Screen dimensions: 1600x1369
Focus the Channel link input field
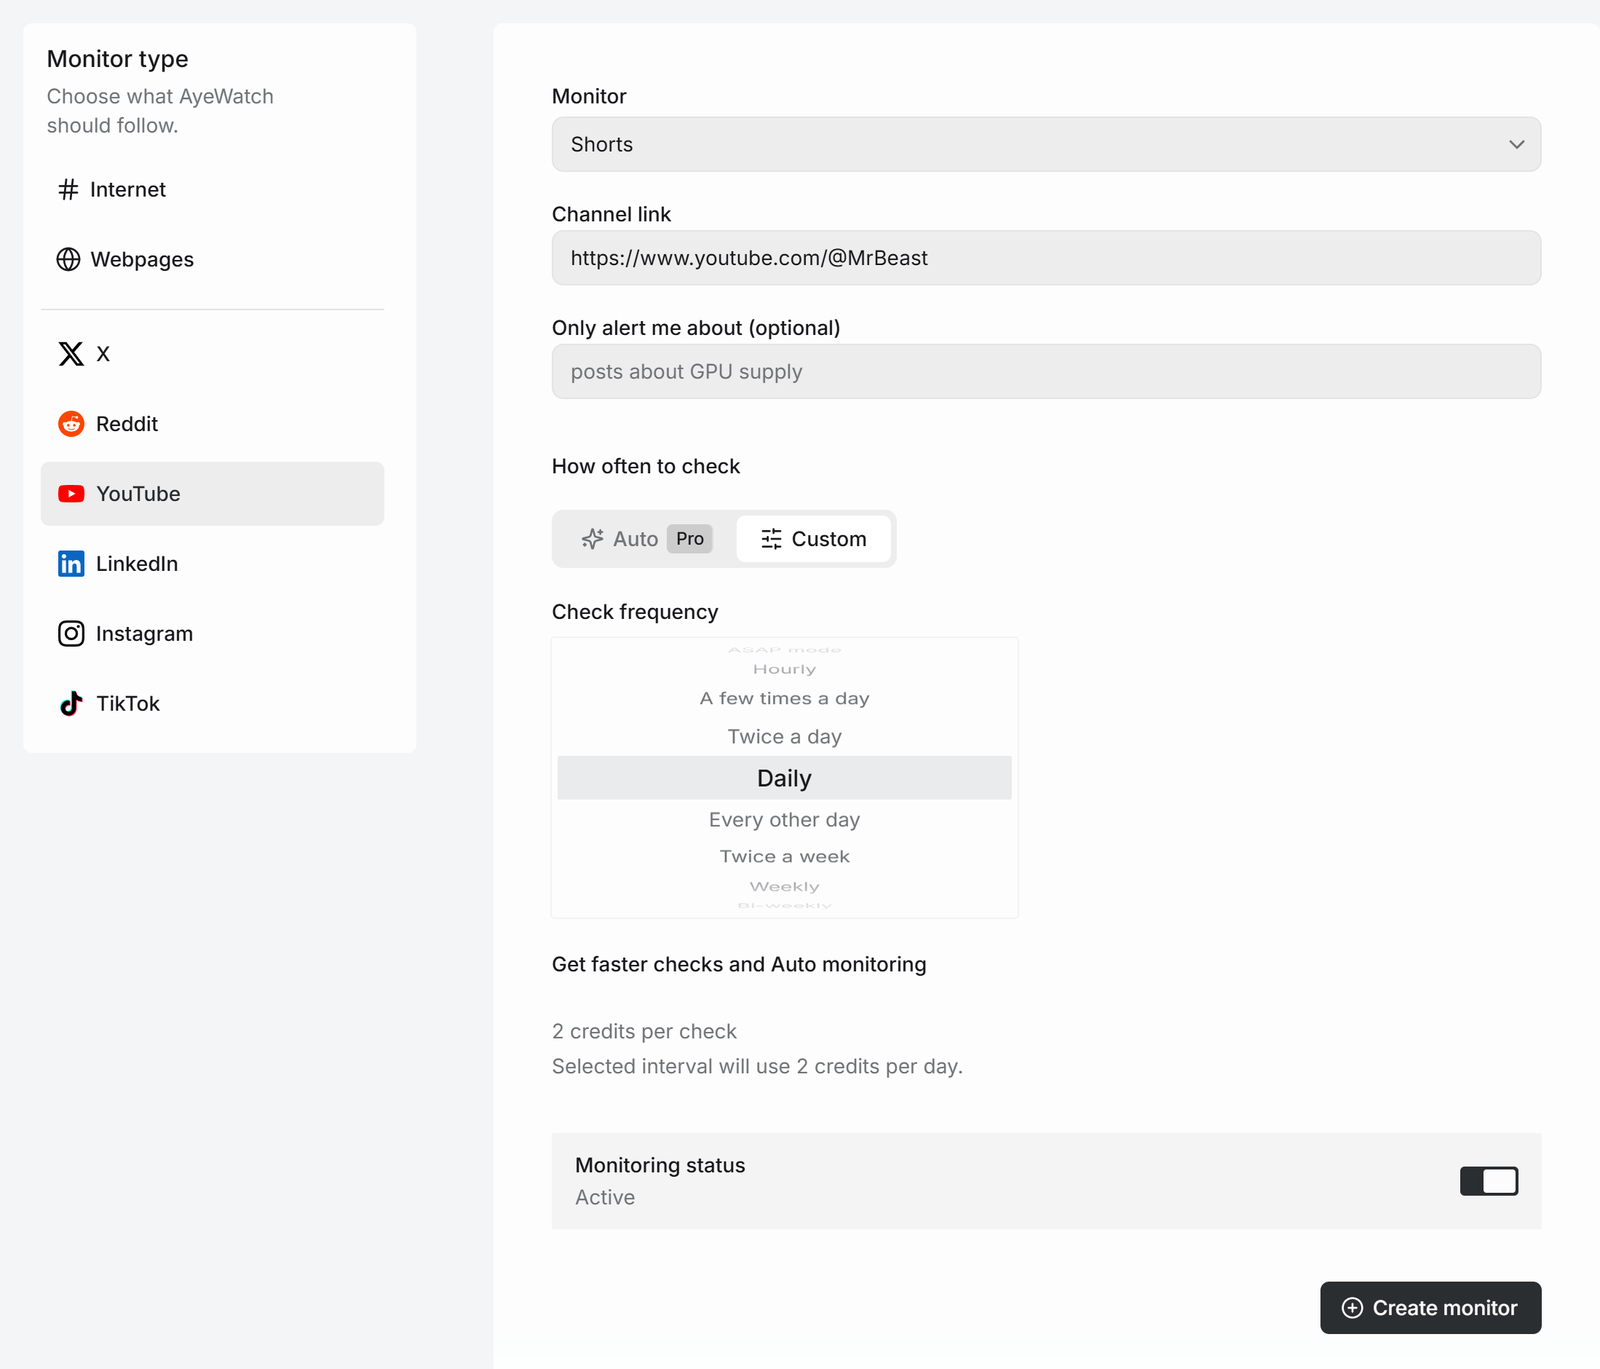(1046, 258)
